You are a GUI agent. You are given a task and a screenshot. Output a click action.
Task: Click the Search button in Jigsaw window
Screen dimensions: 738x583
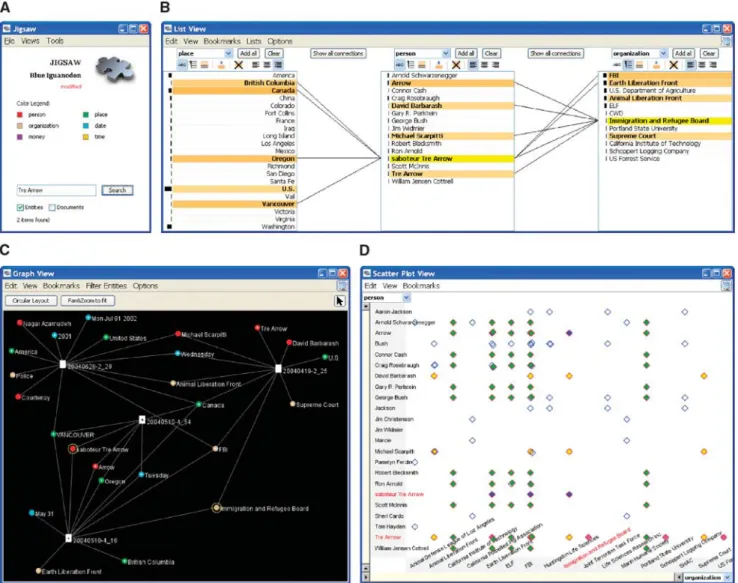click(x=117, y=190)
